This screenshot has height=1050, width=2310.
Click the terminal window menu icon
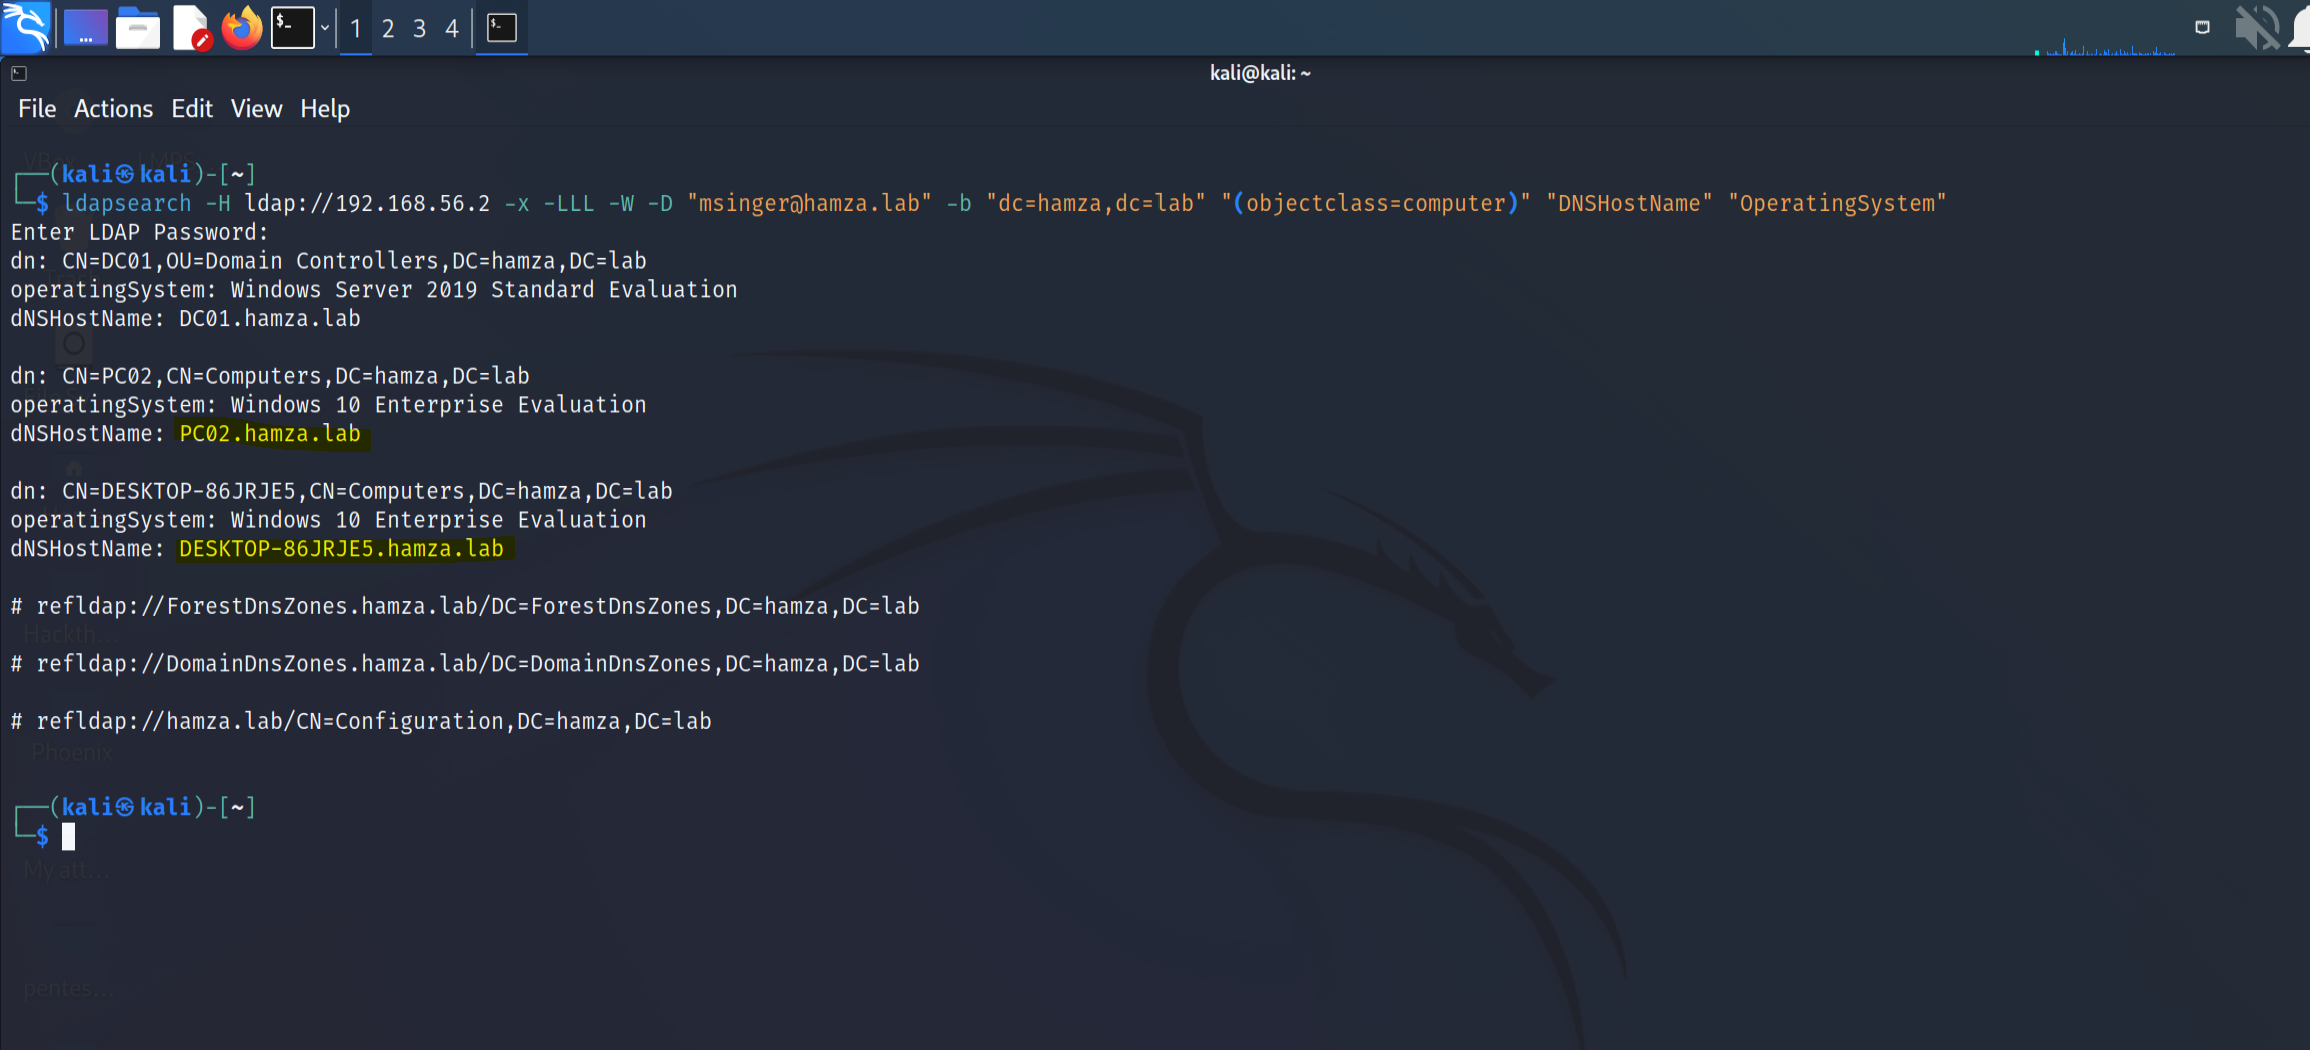click(x=19, y=73)
